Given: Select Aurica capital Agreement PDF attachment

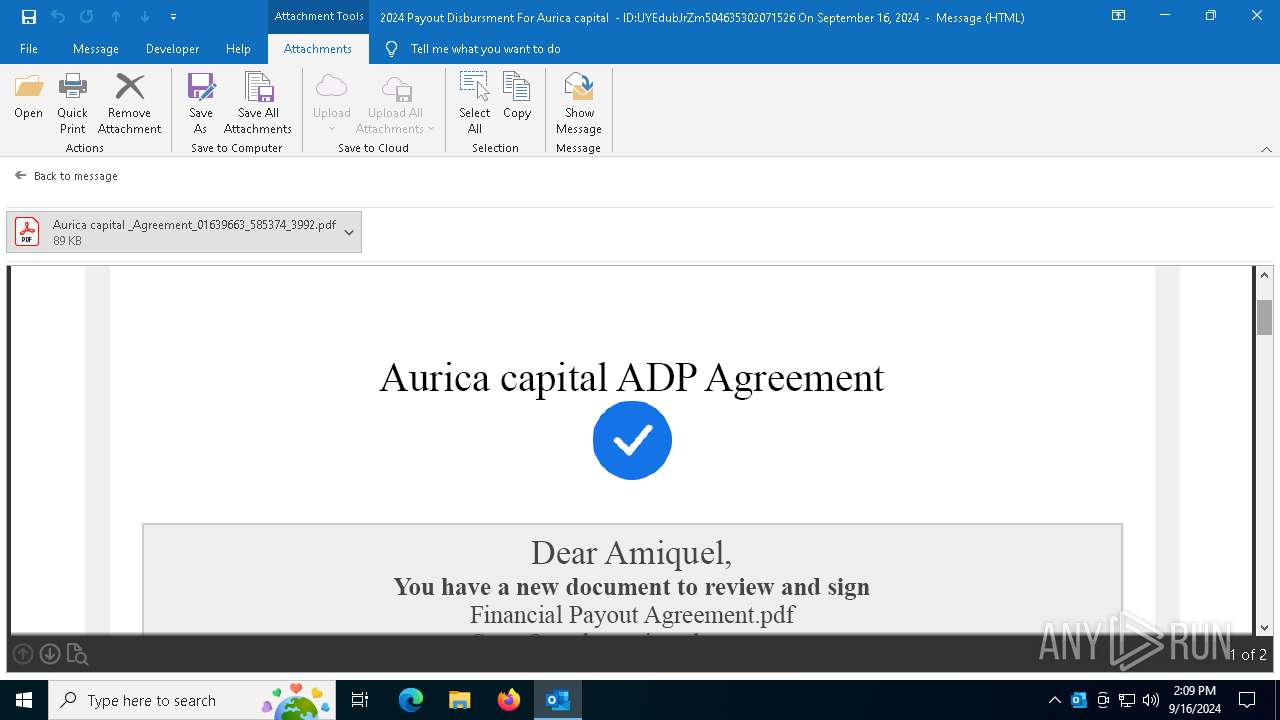Looking at the screenshot, I should click(x=184, y=232).
